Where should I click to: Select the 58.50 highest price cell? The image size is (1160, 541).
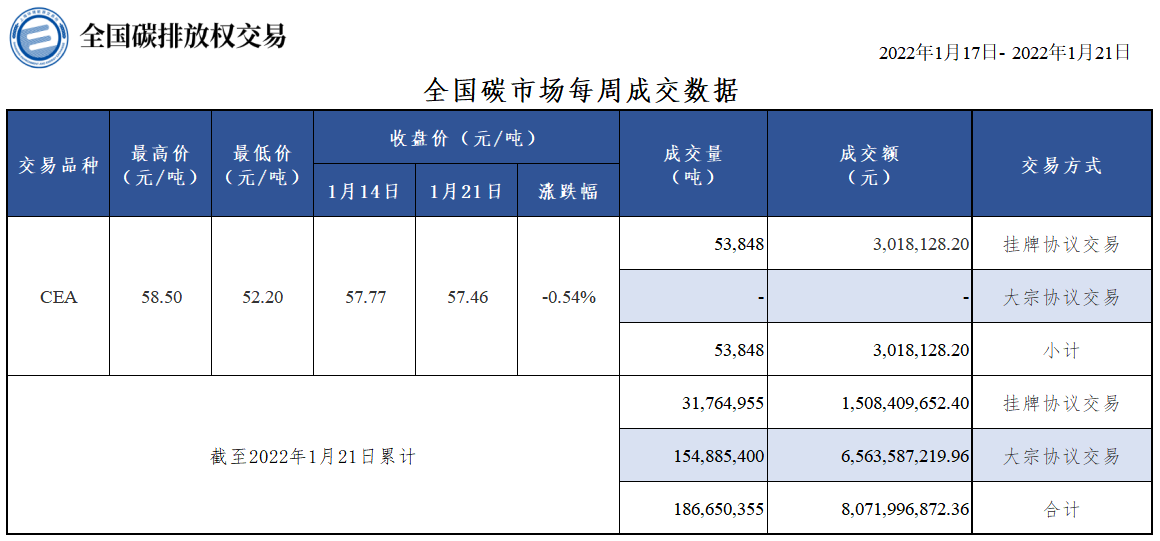point(161,297)
